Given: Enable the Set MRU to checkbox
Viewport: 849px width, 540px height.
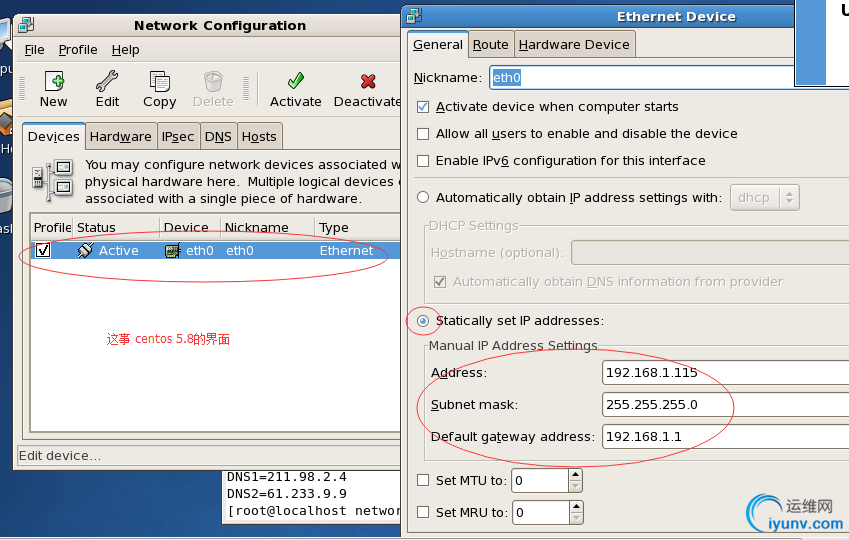Looking at the screenshot, I should tap(423, 512).
